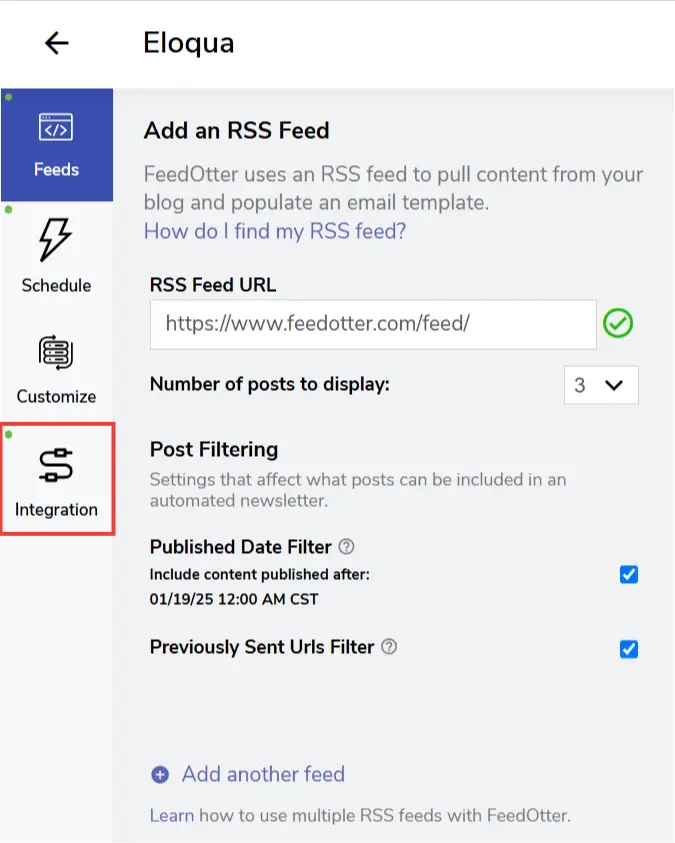This screenshot has width=675, height=843.
Task: Uncheck Previously Sent Urls Filter checkbox
Action: coord(628,649)
